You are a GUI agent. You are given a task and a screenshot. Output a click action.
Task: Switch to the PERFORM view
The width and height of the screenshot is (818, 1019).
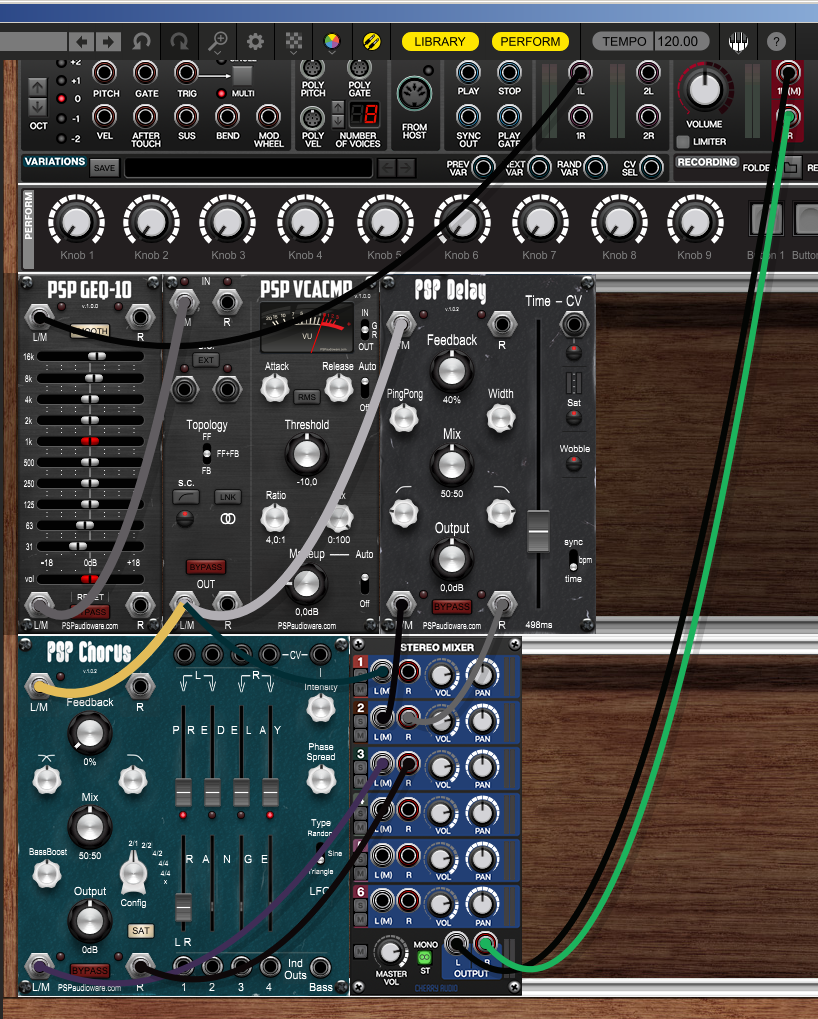530,42
